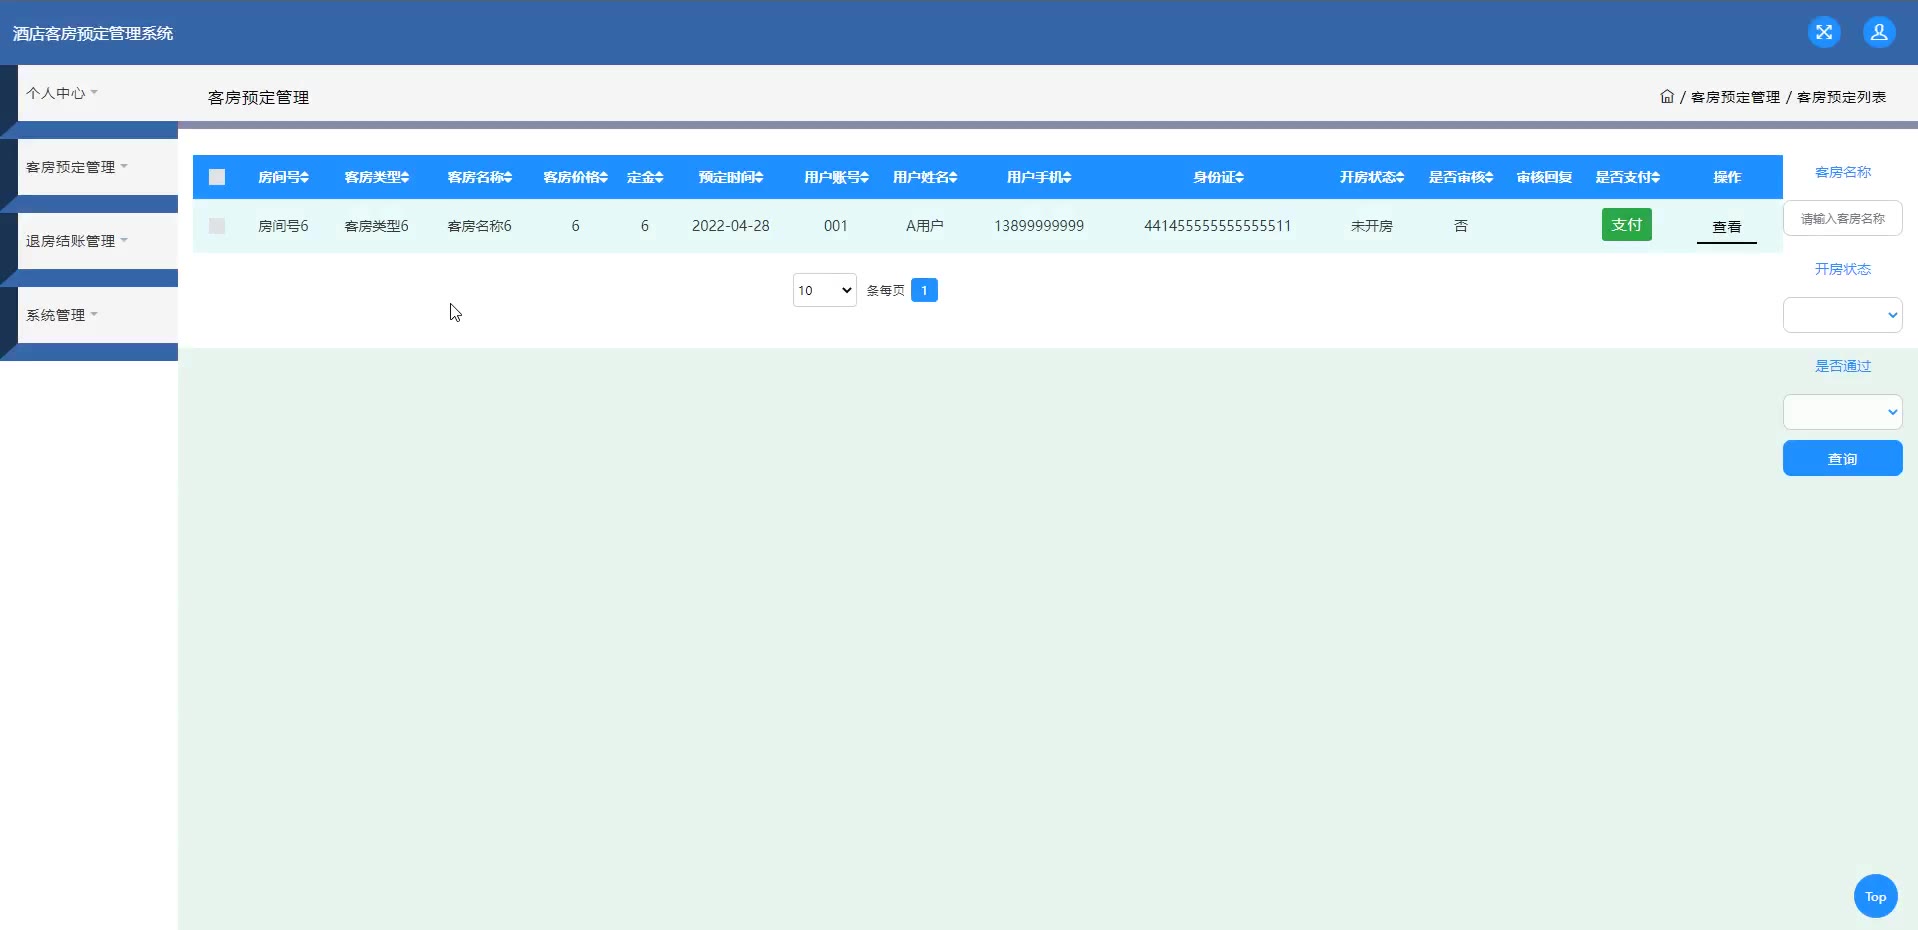
Task: Open the user profile icon
Action: coord(1879,32)
